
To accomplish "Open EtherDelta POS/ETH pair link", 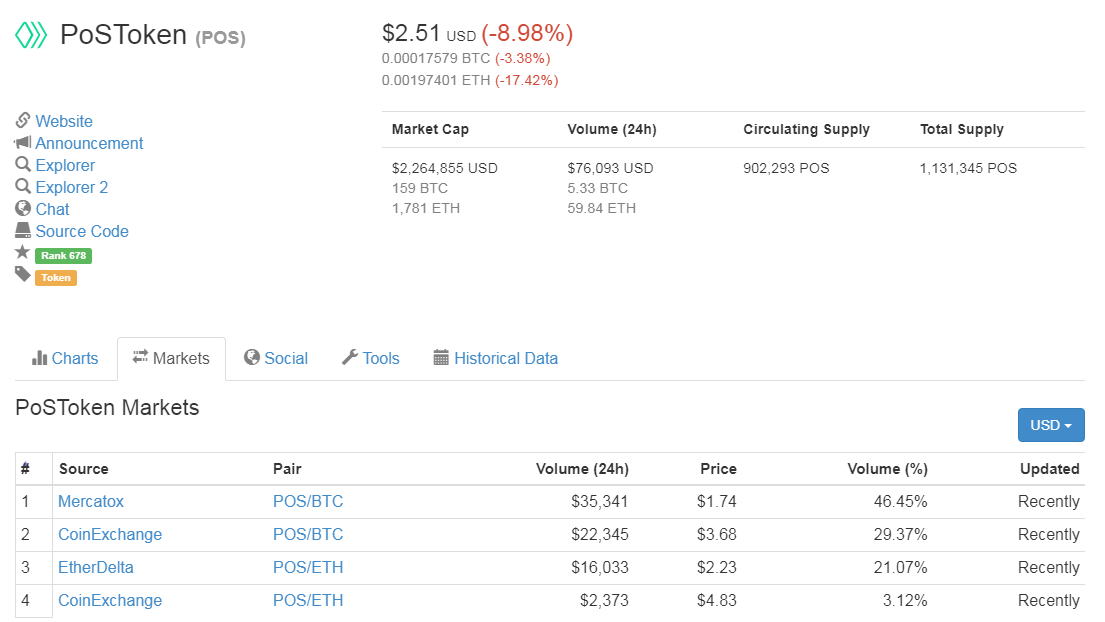I will [x=308, y=568].
